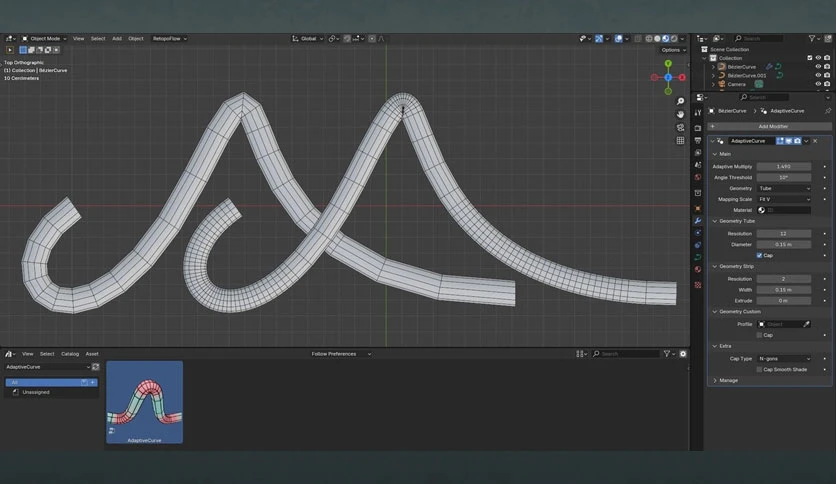This screenshot has width=836, height=484.
Task: Enable Cap checkbox under Geometry Custom
Action: [x=759, y=335]
